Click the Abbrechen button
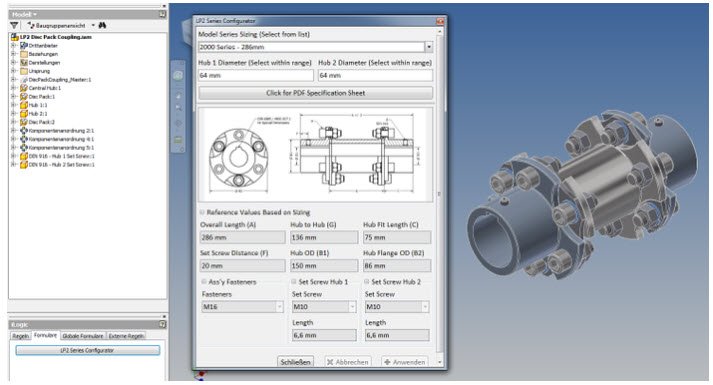This screenshot has height=385, width=713. [x=348, y=362]
